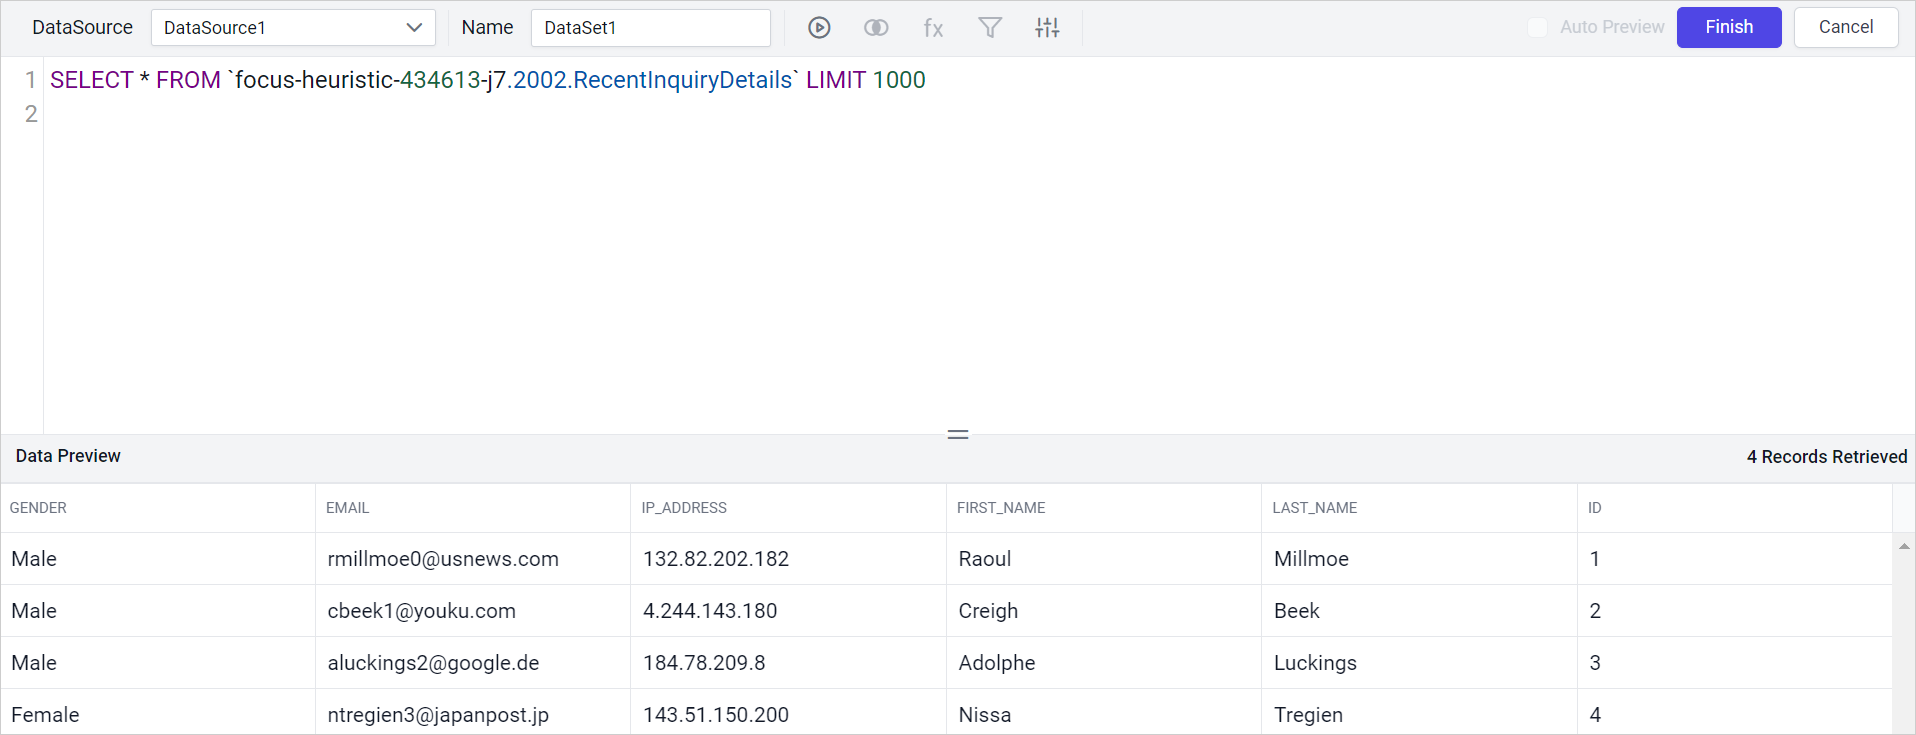The height and width of the screenshot is (735, 1916).
Task: Click the LAST_NAME column header
Action: coord(1419,508)
